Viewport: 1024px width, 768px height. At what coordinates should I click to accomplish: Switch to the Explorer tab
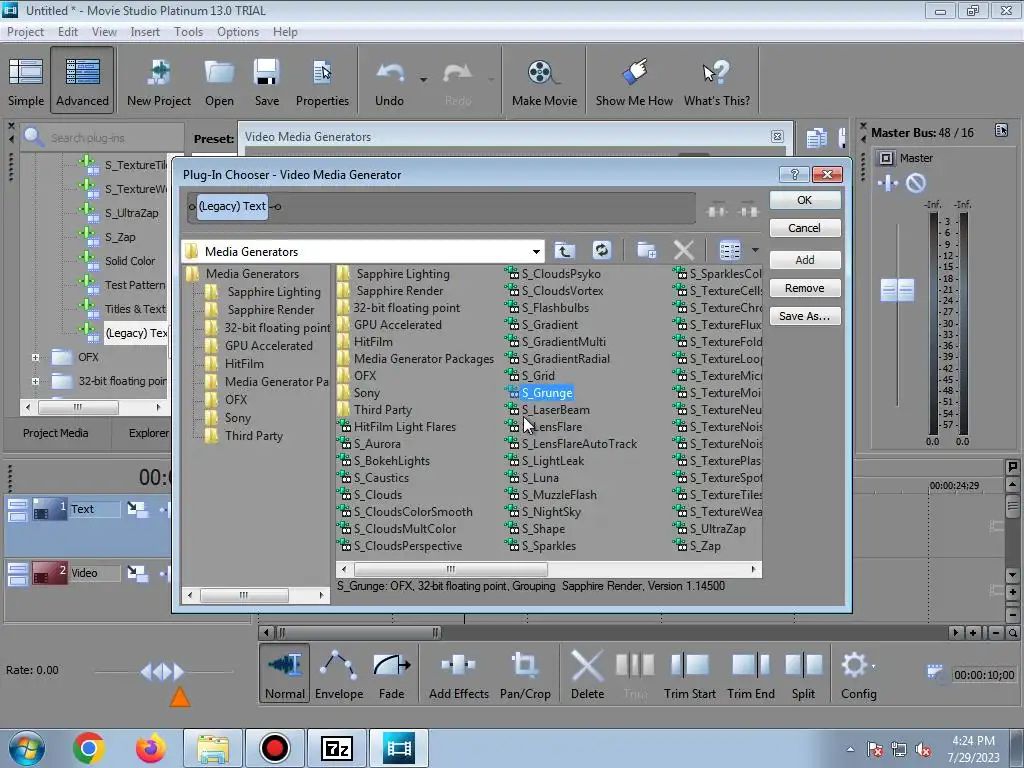pos(148,433)
